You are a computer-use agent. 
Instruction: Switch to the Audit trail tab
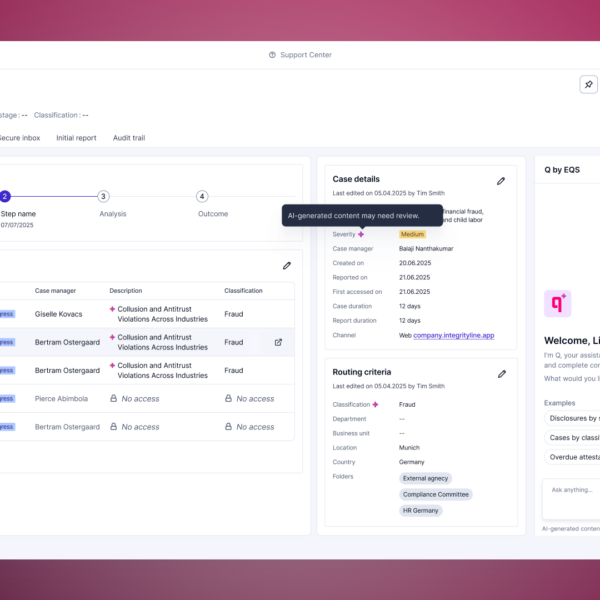click(x=129, y=138)
